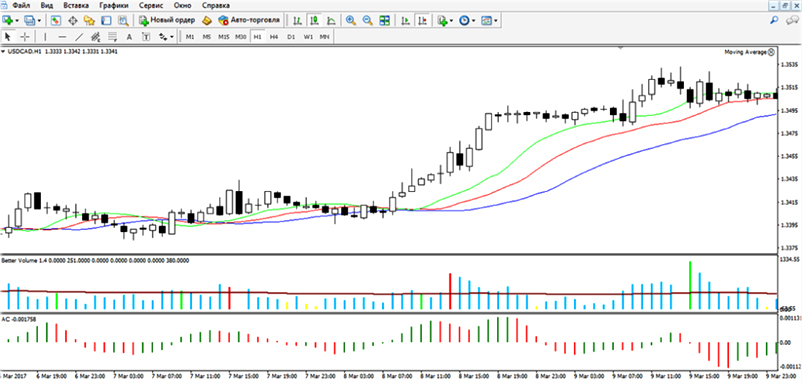The height and width of the screenshot is (383, 802).
Task: Switch chart to bar chart style
Action: coord(297,20)
